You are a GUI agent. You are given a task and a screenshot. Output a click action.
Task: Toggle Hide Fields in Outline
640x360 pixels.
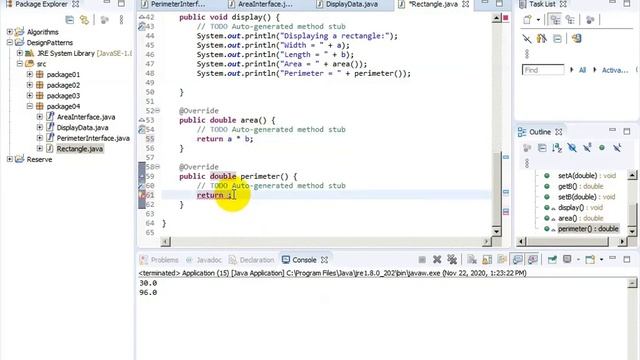tap(572, 148)
